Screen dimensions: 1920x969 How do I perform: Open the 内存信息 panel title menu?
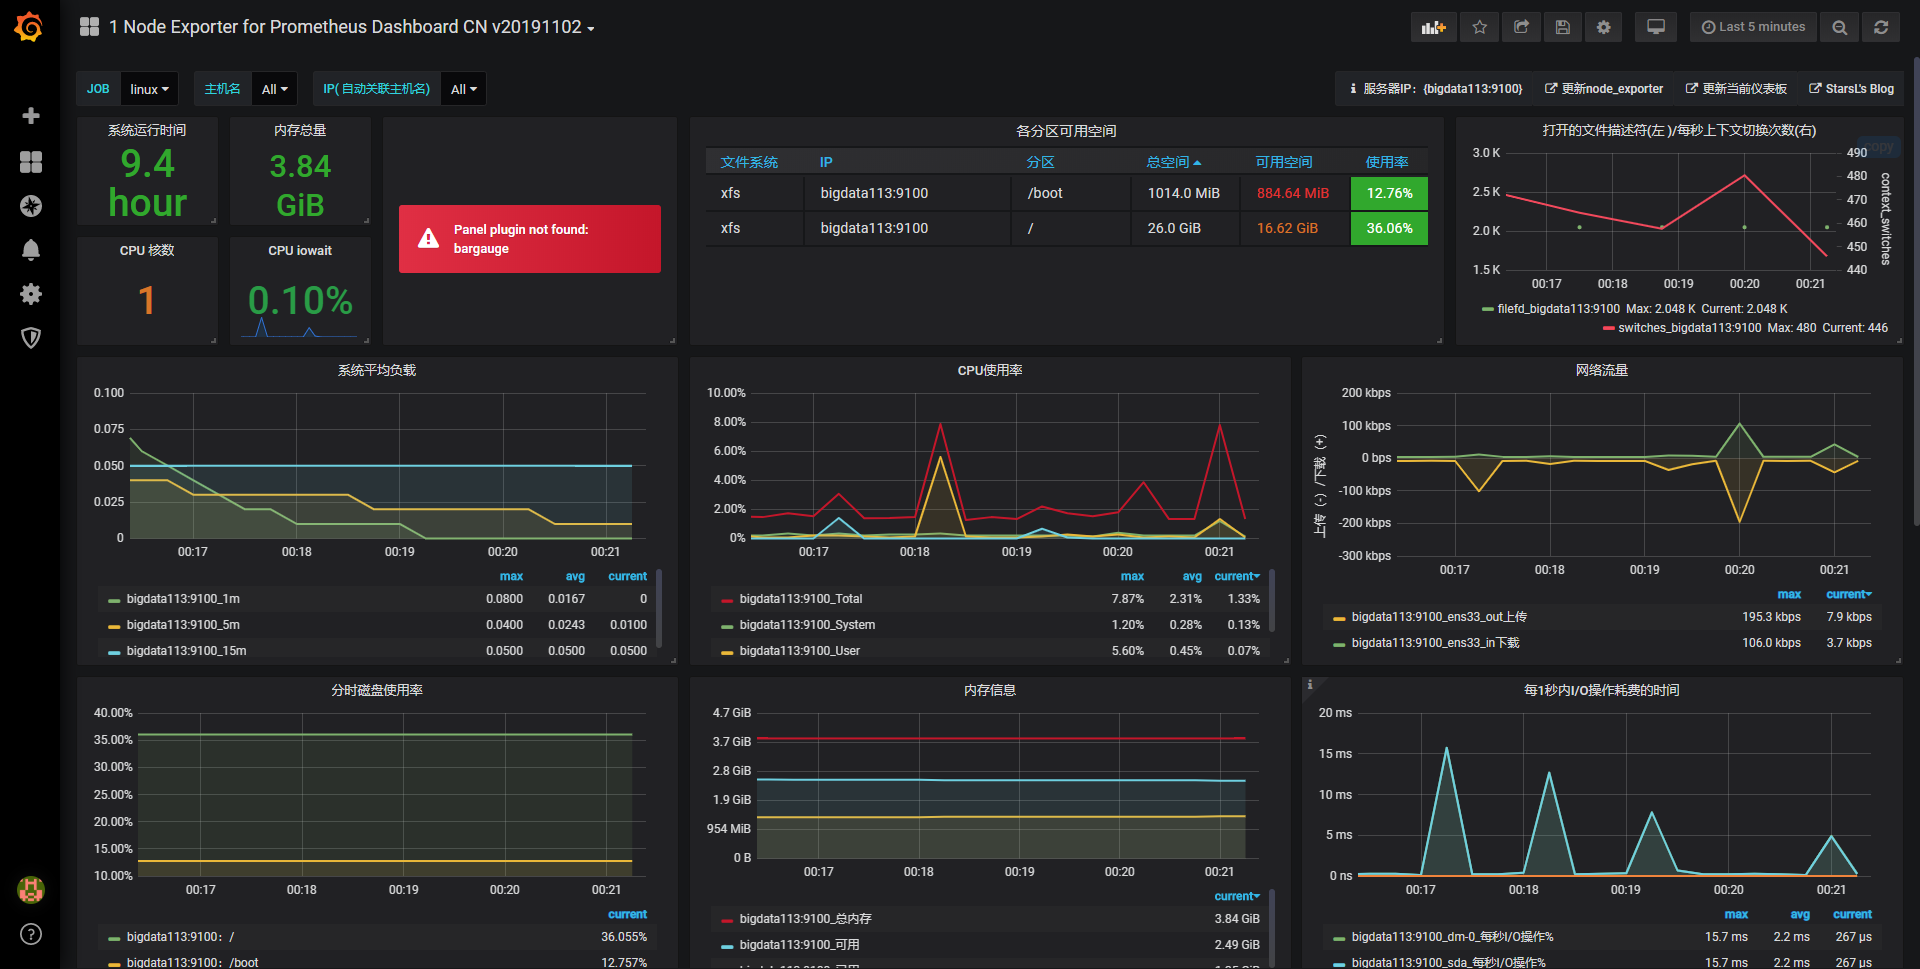[x=990, y=690]
